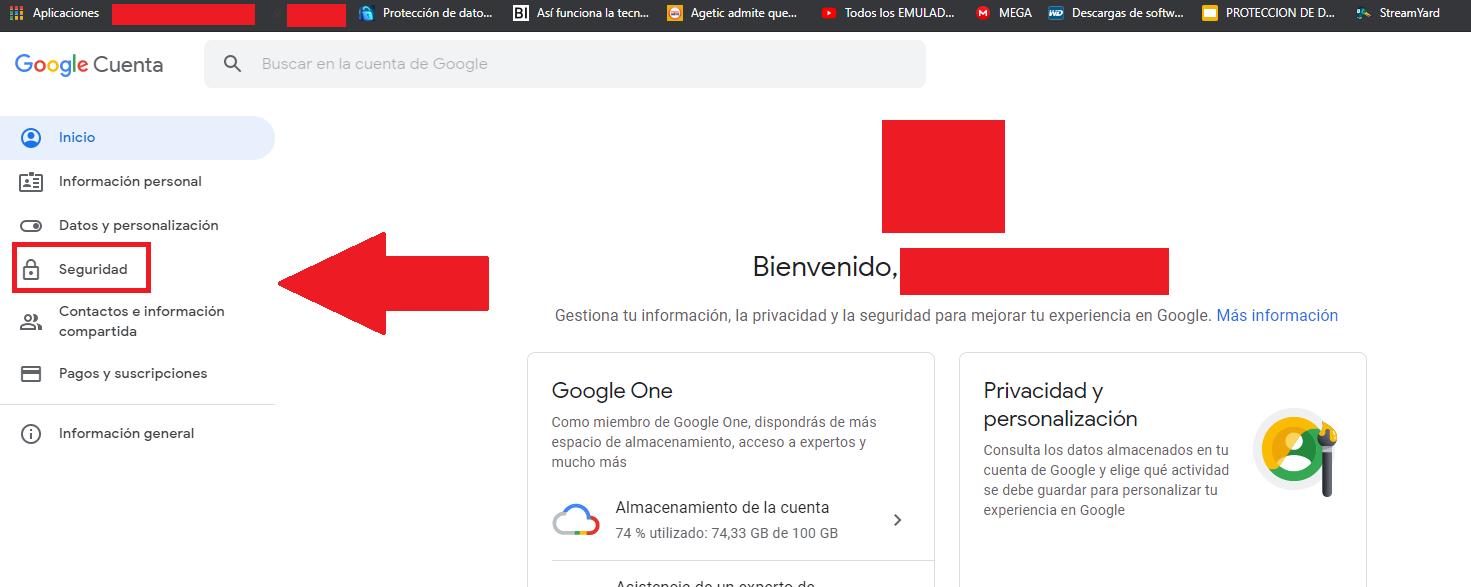Image resolution: width=1471 pixels, height=587 pixels.
Task: Click the Contactos people icon
Action: (x=31, y=322)
